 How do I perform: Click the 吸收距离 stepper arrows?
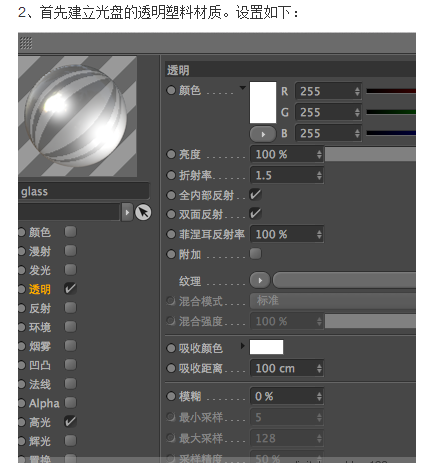319,368
